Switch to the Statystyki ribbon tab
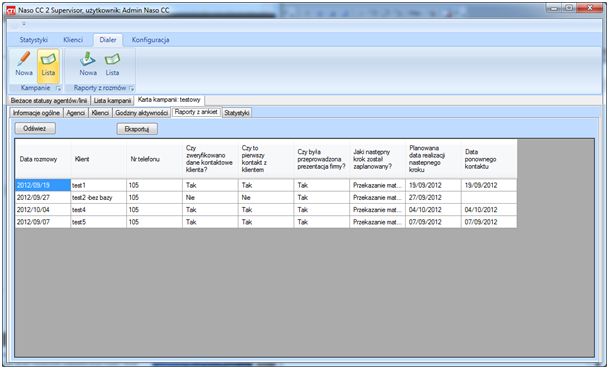The width and height of the screenshot is (609, 369). click(x=34, y=40)
